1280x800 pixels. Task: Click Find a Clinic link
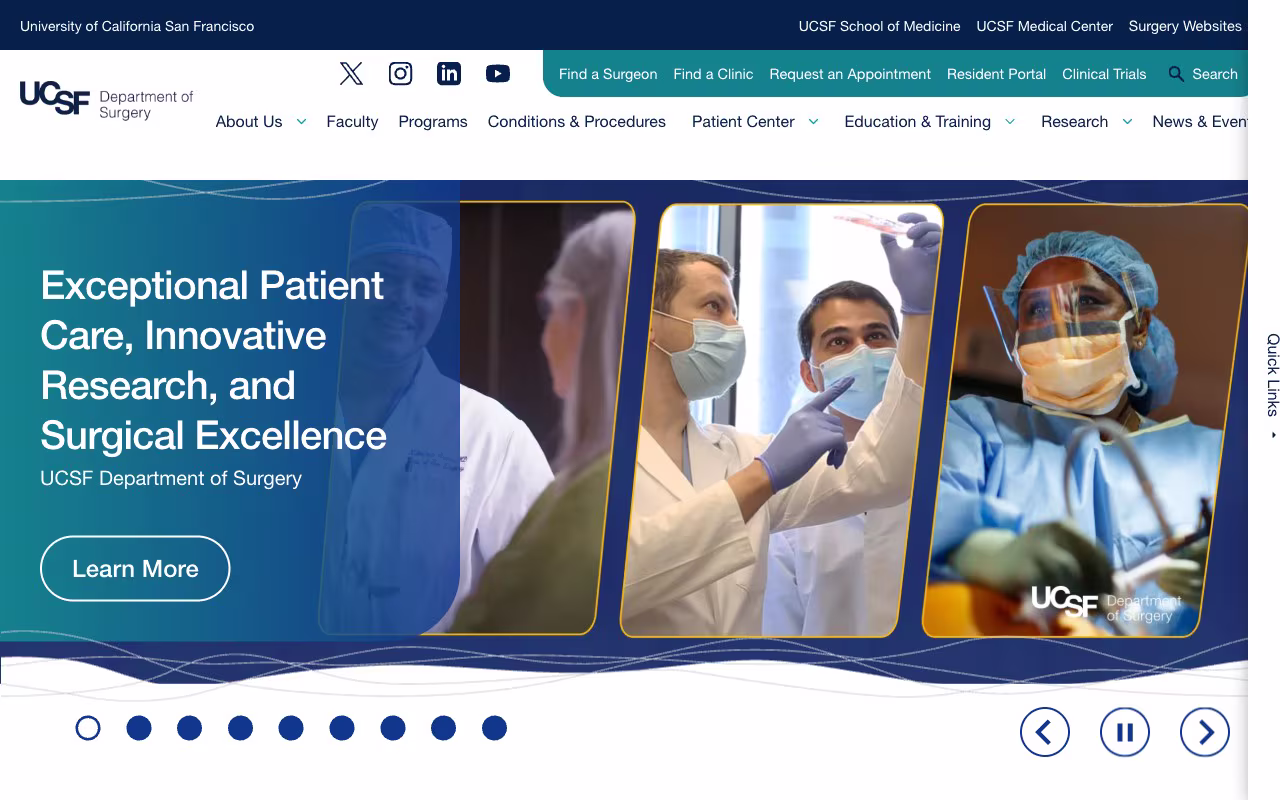tap(713, 74)
